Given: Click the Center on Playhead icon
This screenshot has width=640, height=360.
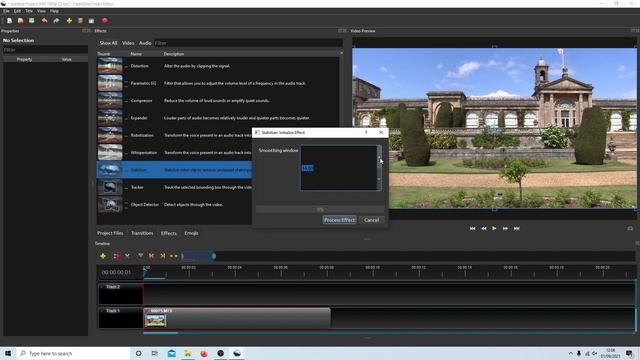Looking at the screenshot, I should (x=173, y=256).
